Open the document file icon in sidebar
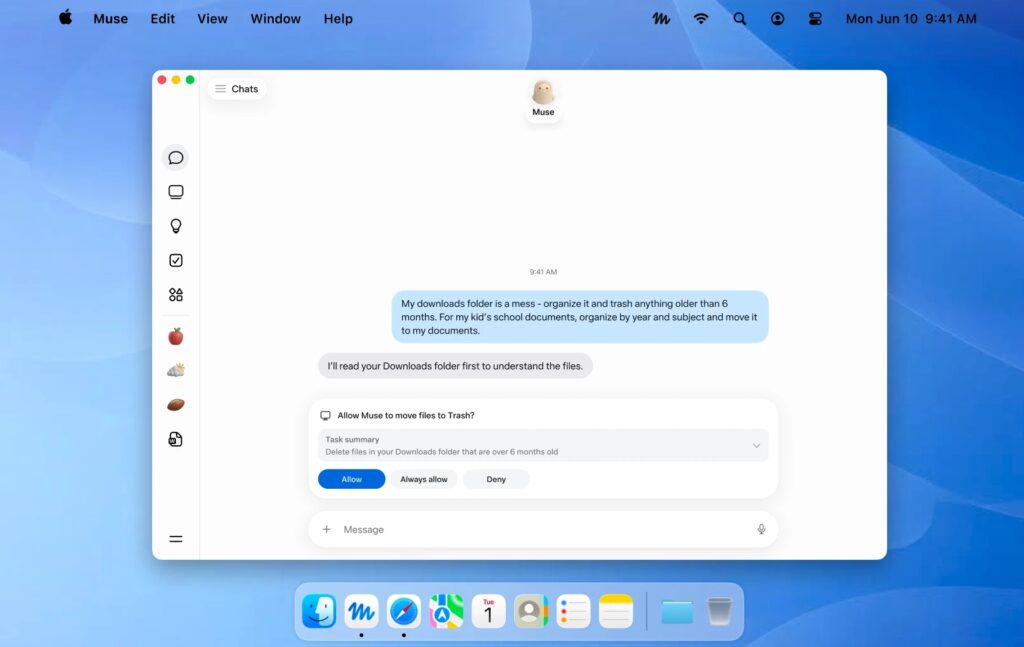 tap(176, 439)
